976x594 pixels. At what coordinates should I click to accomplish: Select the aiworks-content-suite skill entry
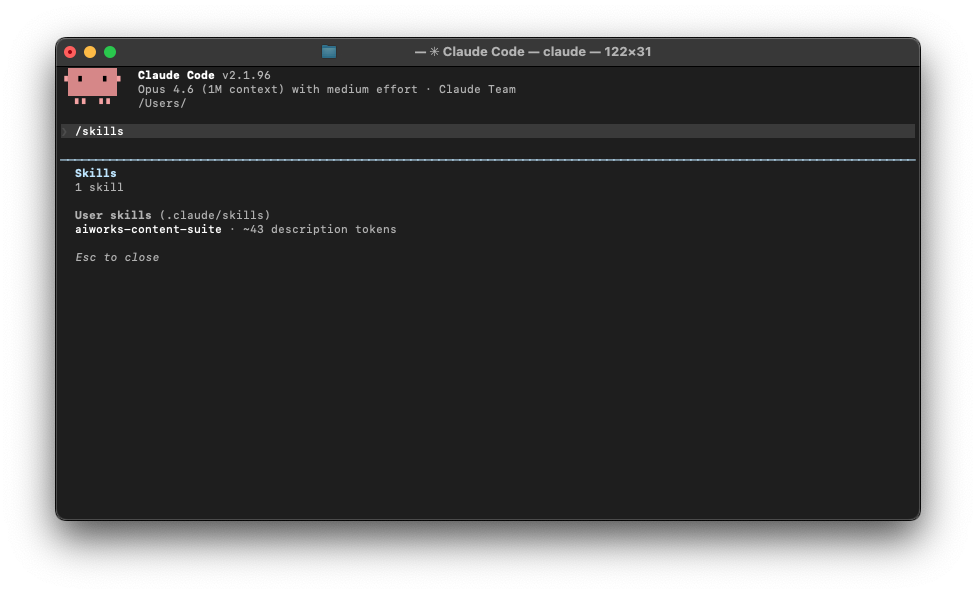tap(148, 229)
